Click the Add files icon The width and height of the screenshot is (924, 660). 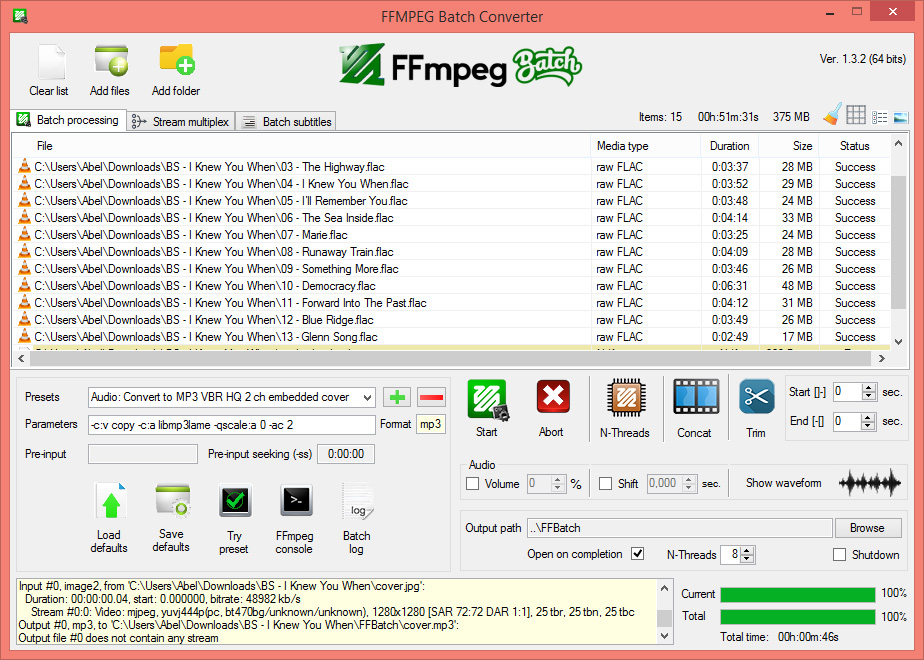(x=111, y=61)
